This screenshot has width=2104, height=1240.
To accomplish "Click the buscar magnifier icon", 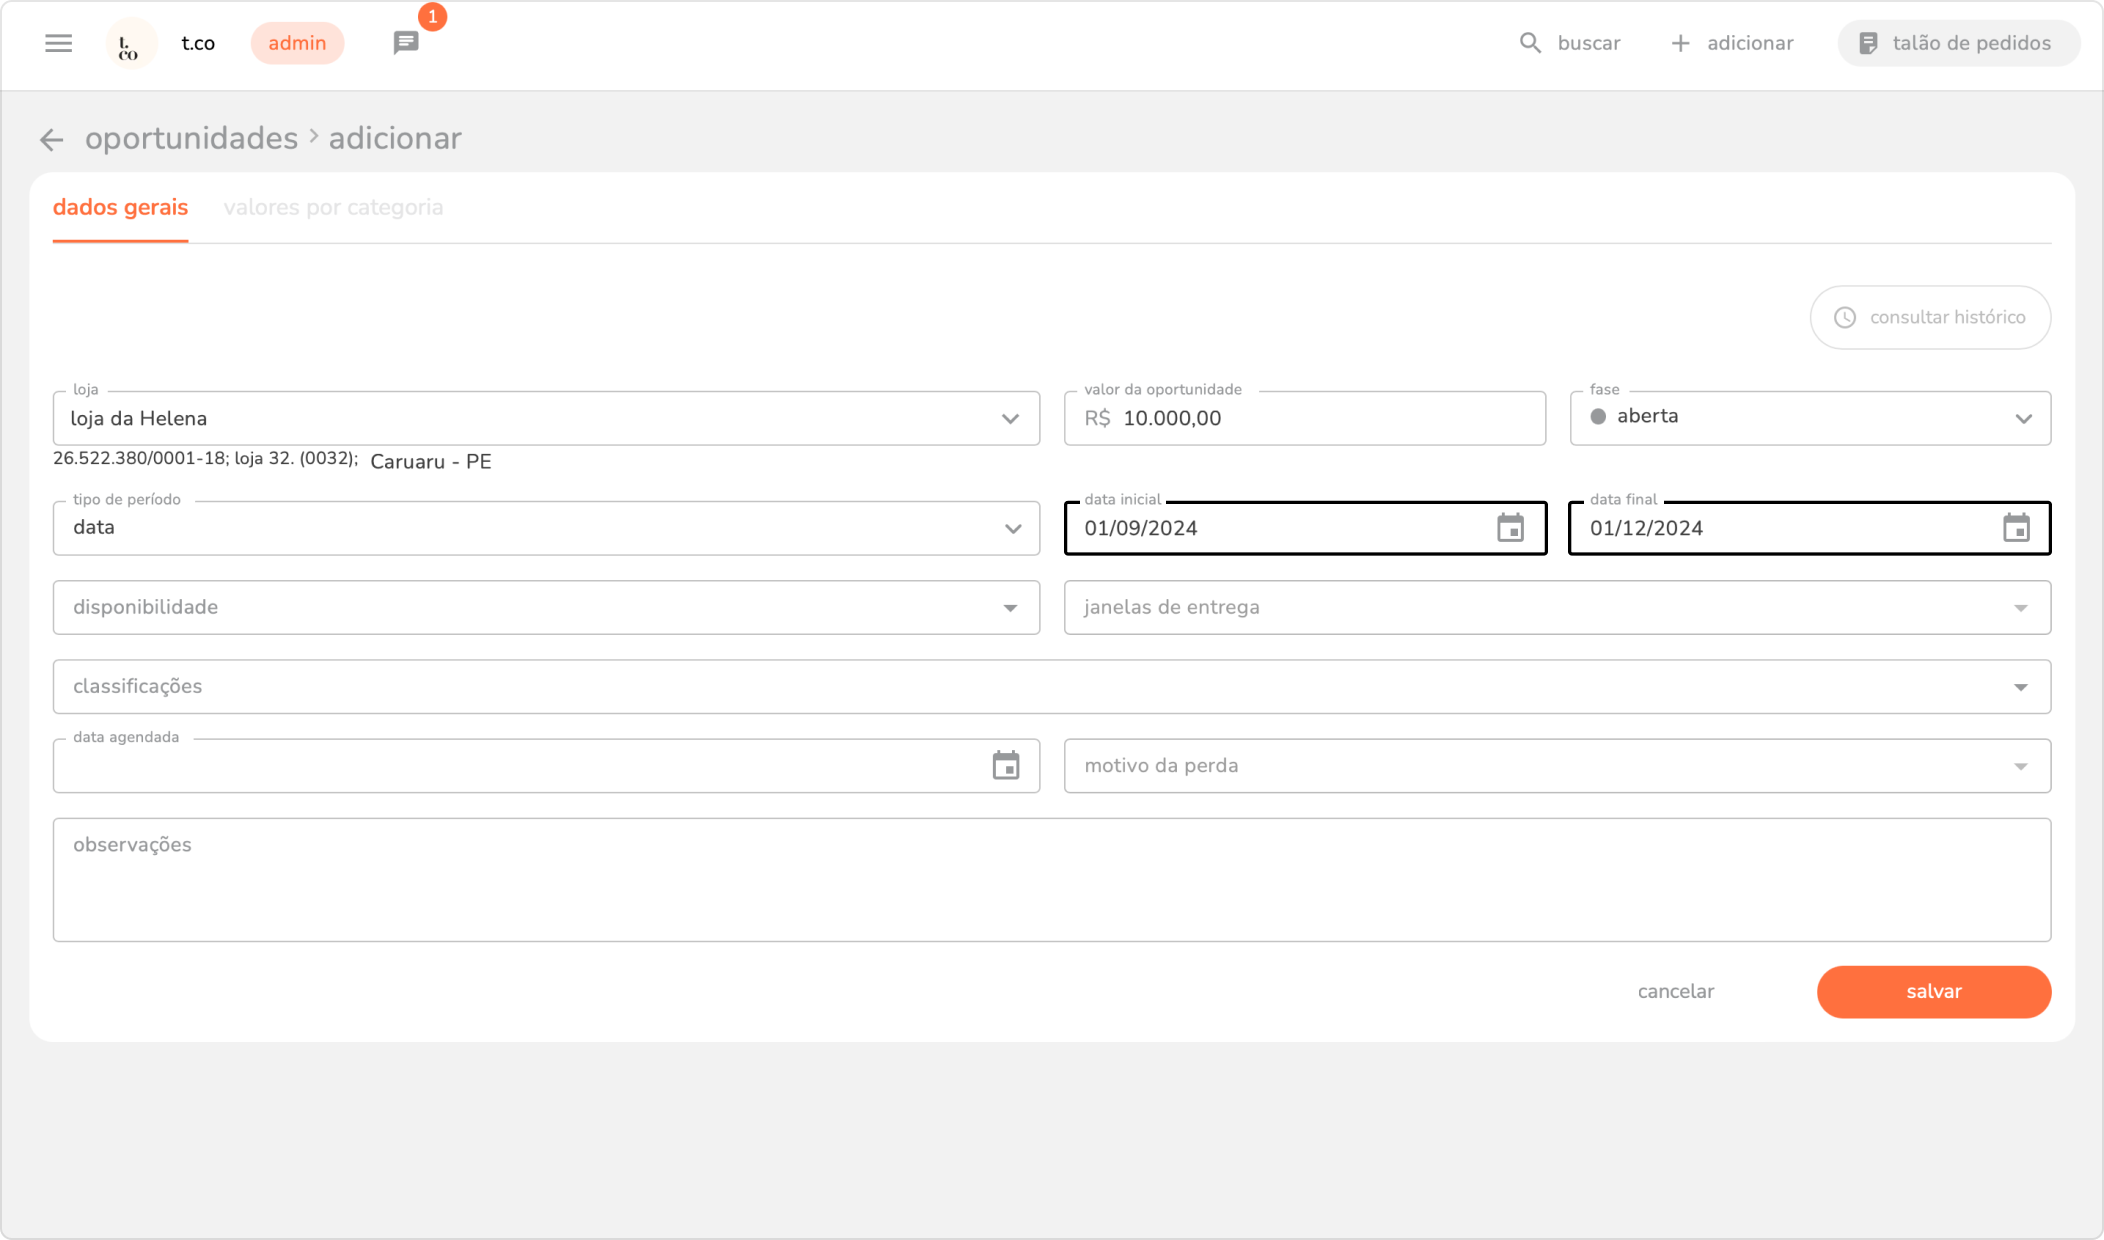I will (1530, 43).
